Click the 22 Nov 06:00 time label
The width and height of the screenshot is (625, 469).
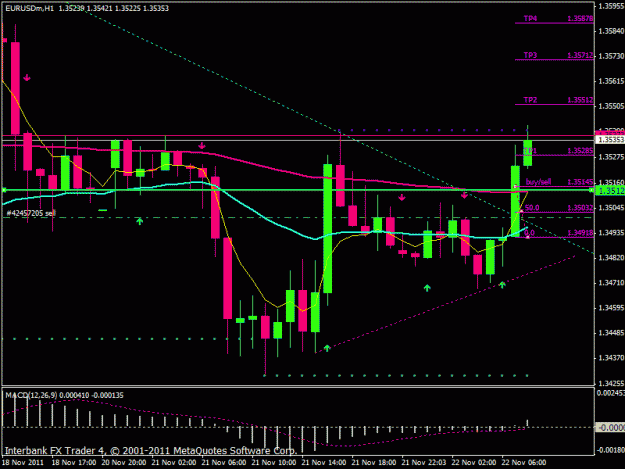coord(524,463)
